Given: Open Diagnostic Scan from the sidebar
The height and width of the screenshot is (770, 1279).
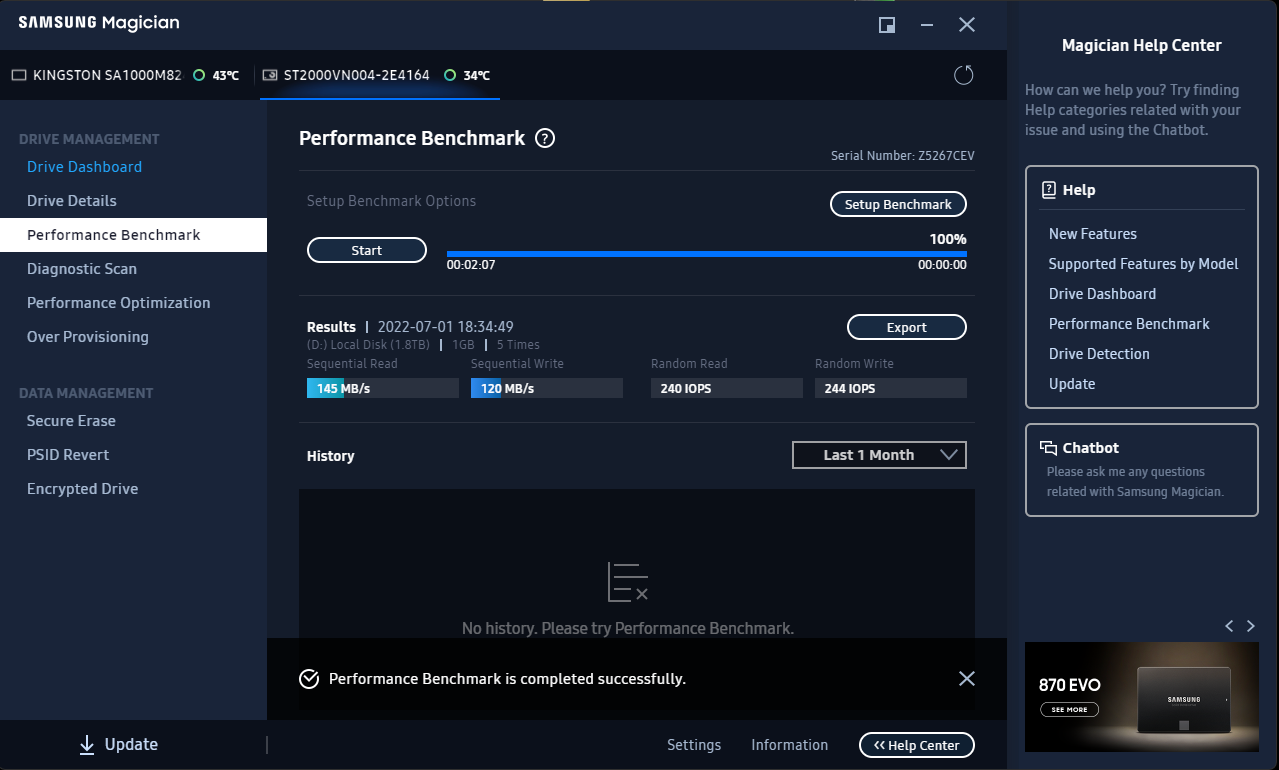Looking at the screenshot, I should (x=82, y=269).
